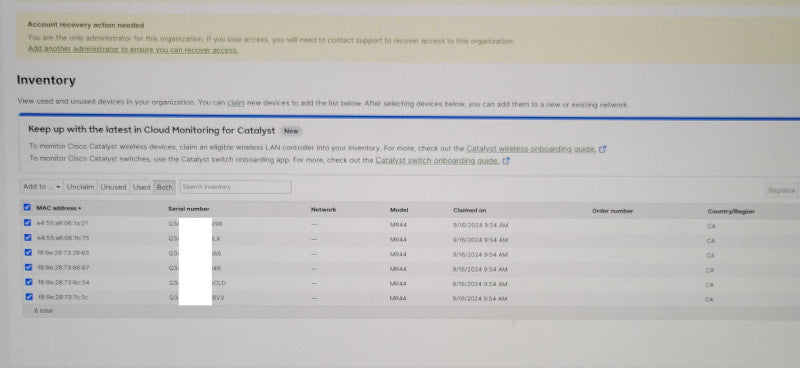
Task: Select MAC address e4:55:a8:06:1a:21 text
Action: tap(63, 223)
